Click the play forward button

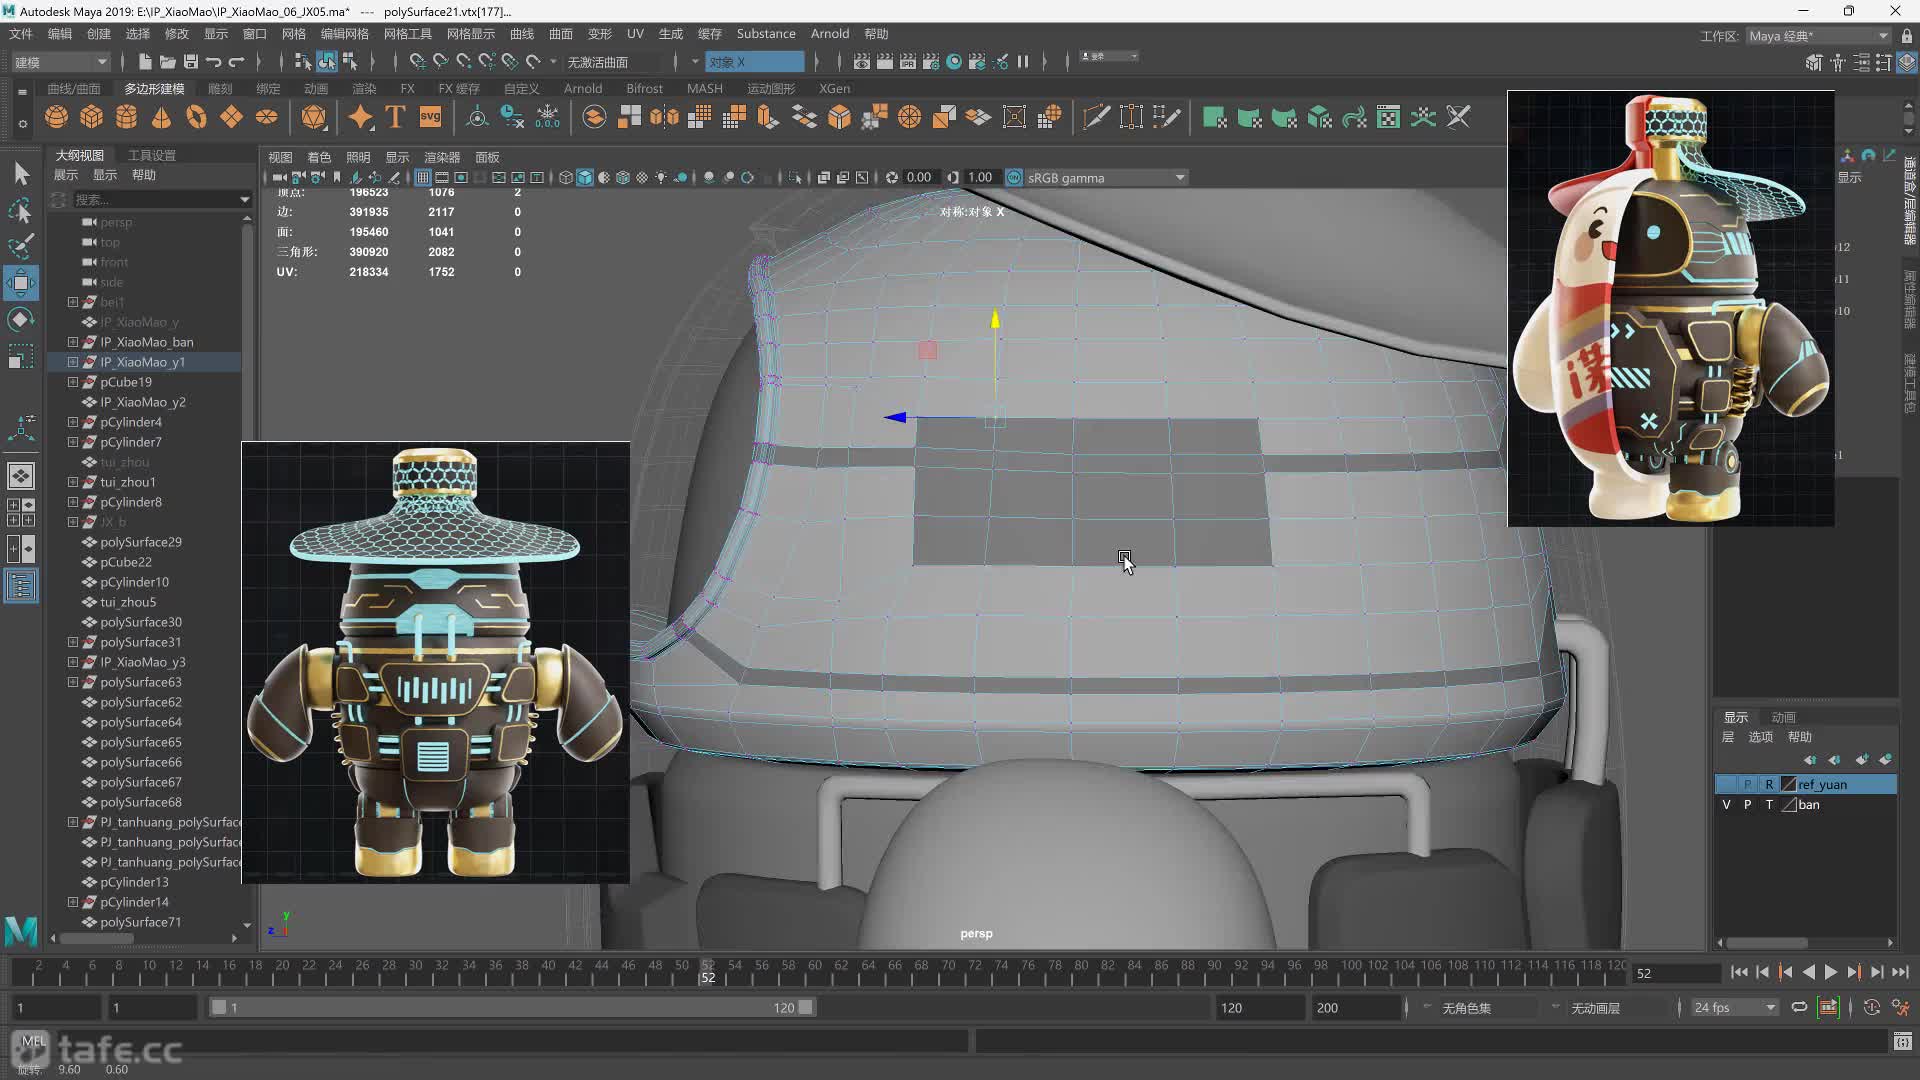(1831, 972)
